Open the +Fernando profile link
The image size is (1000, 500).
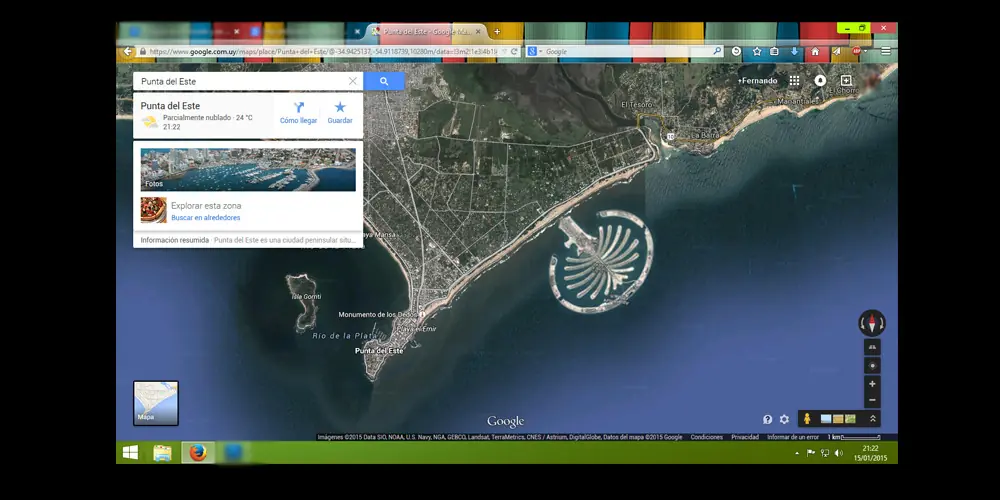[758, 81]
